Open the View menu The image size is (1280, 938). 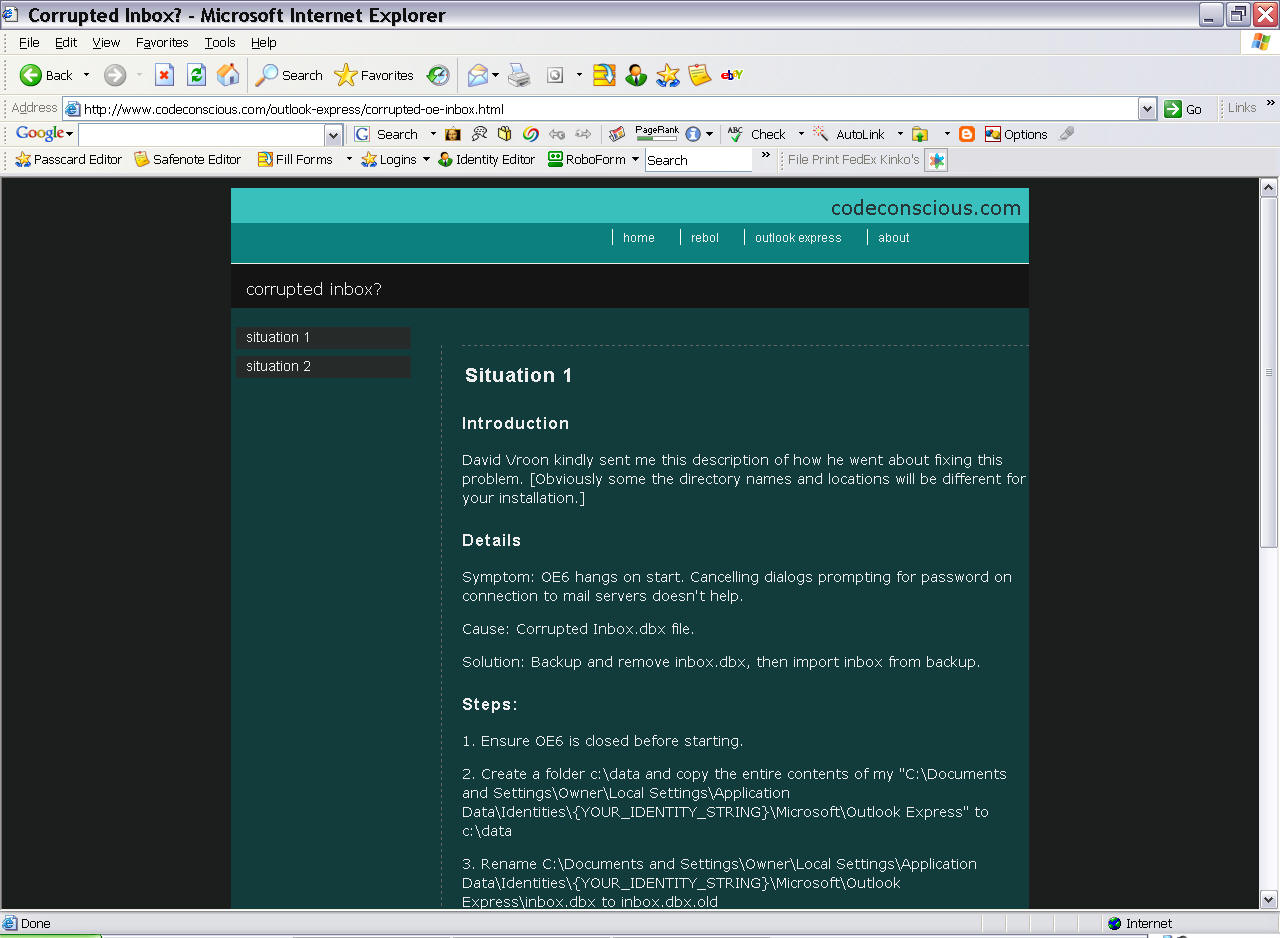point(106,42)
